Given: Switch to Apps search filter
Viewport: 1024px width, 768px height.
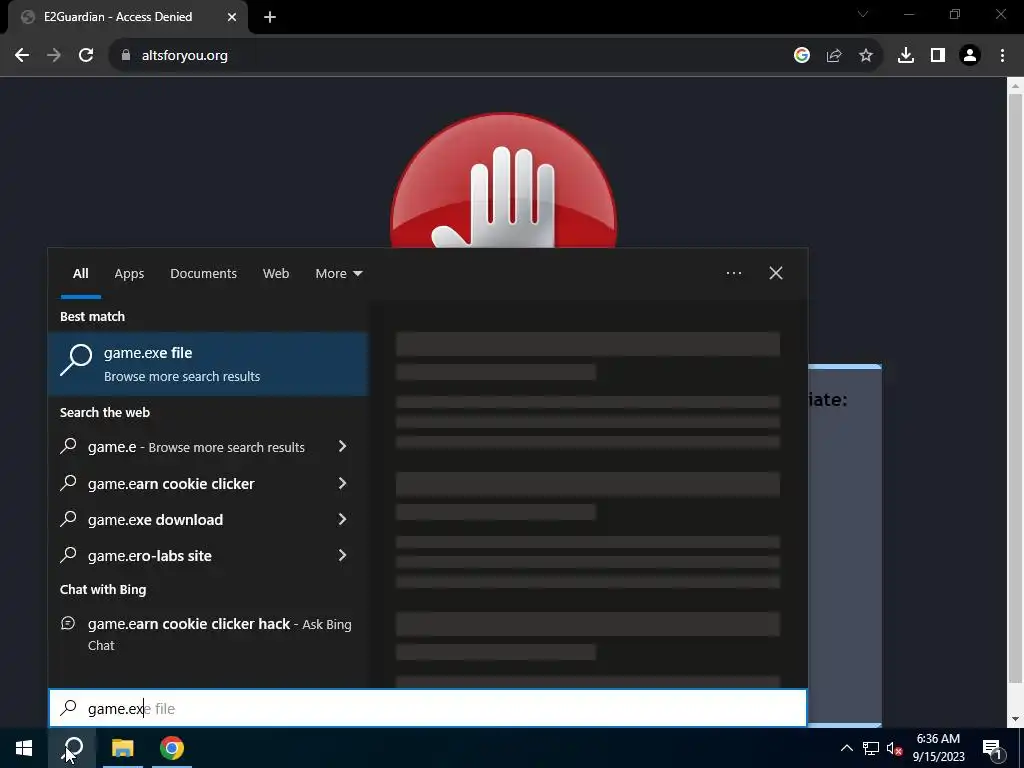Looking at the screenshot, I should (129, 274).
